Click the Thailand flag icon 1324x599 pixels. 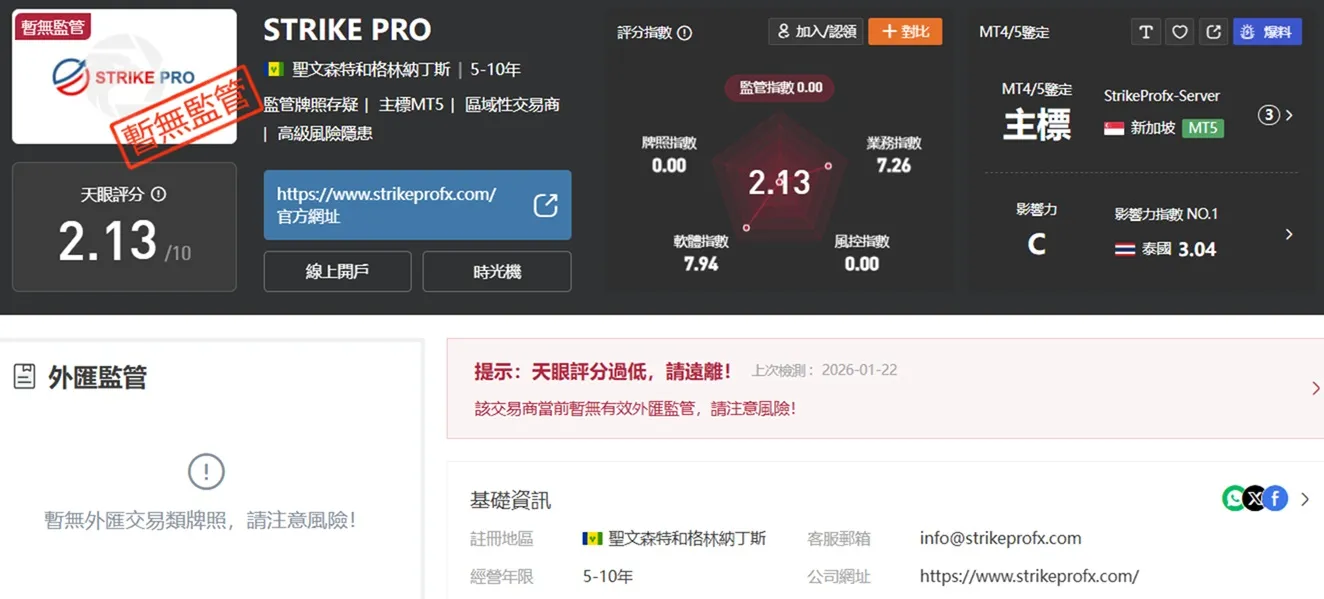[1125, 249]
